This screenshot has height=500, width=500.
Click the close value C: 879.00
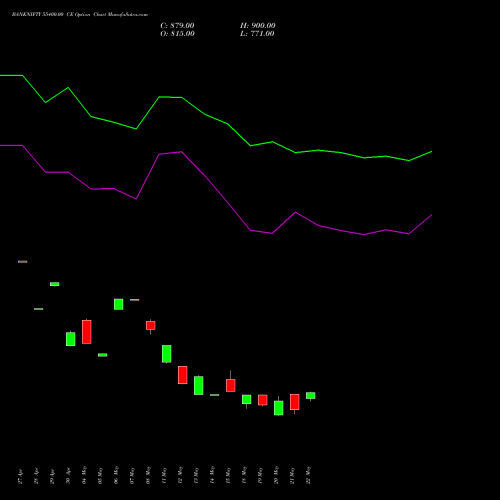177,26
